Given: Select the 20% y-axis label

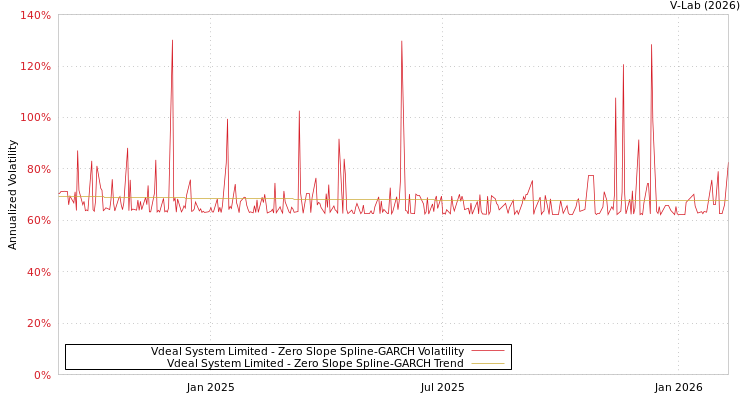Looking at the screenshot, I should coord(39,323).
